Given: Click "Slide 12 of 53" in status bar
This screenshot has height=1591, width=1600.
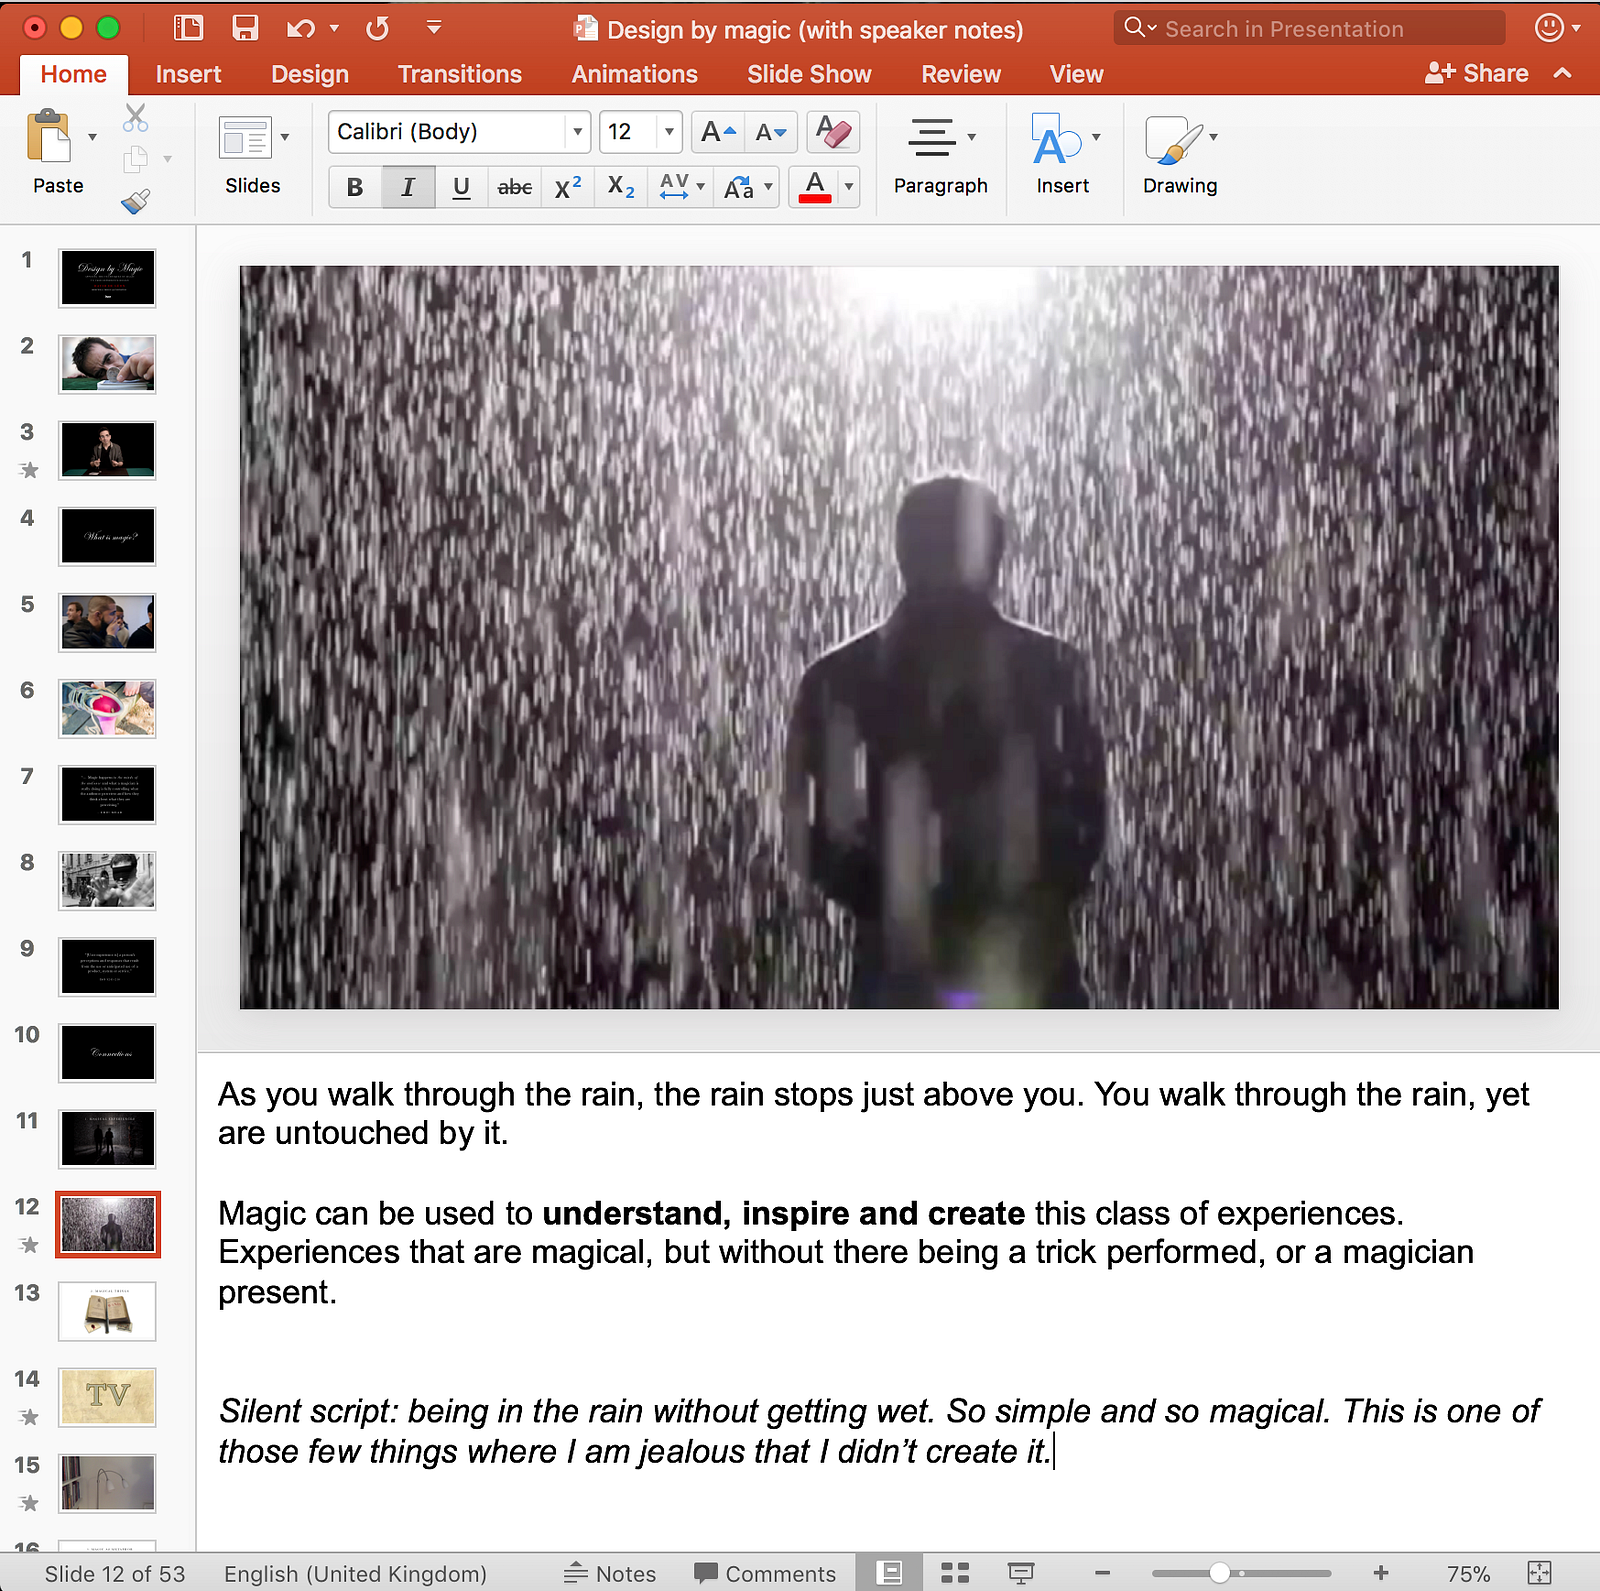Looking at the screenshot, I should click(x=115, y=1574).
